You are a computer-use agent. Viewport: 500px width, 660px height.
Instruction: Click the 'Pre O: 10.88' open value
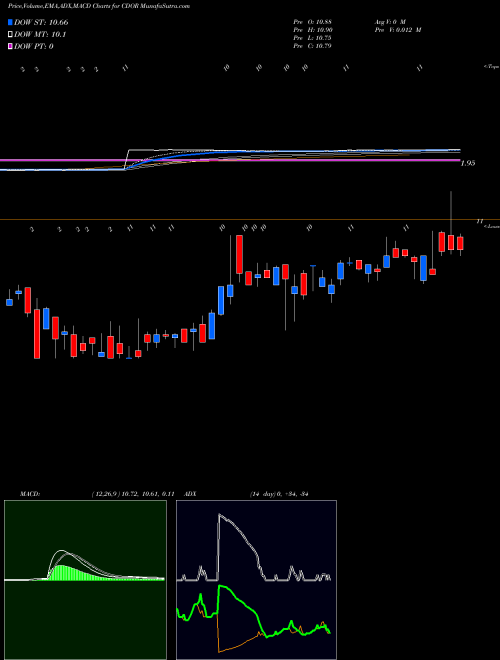coord(313,22)
